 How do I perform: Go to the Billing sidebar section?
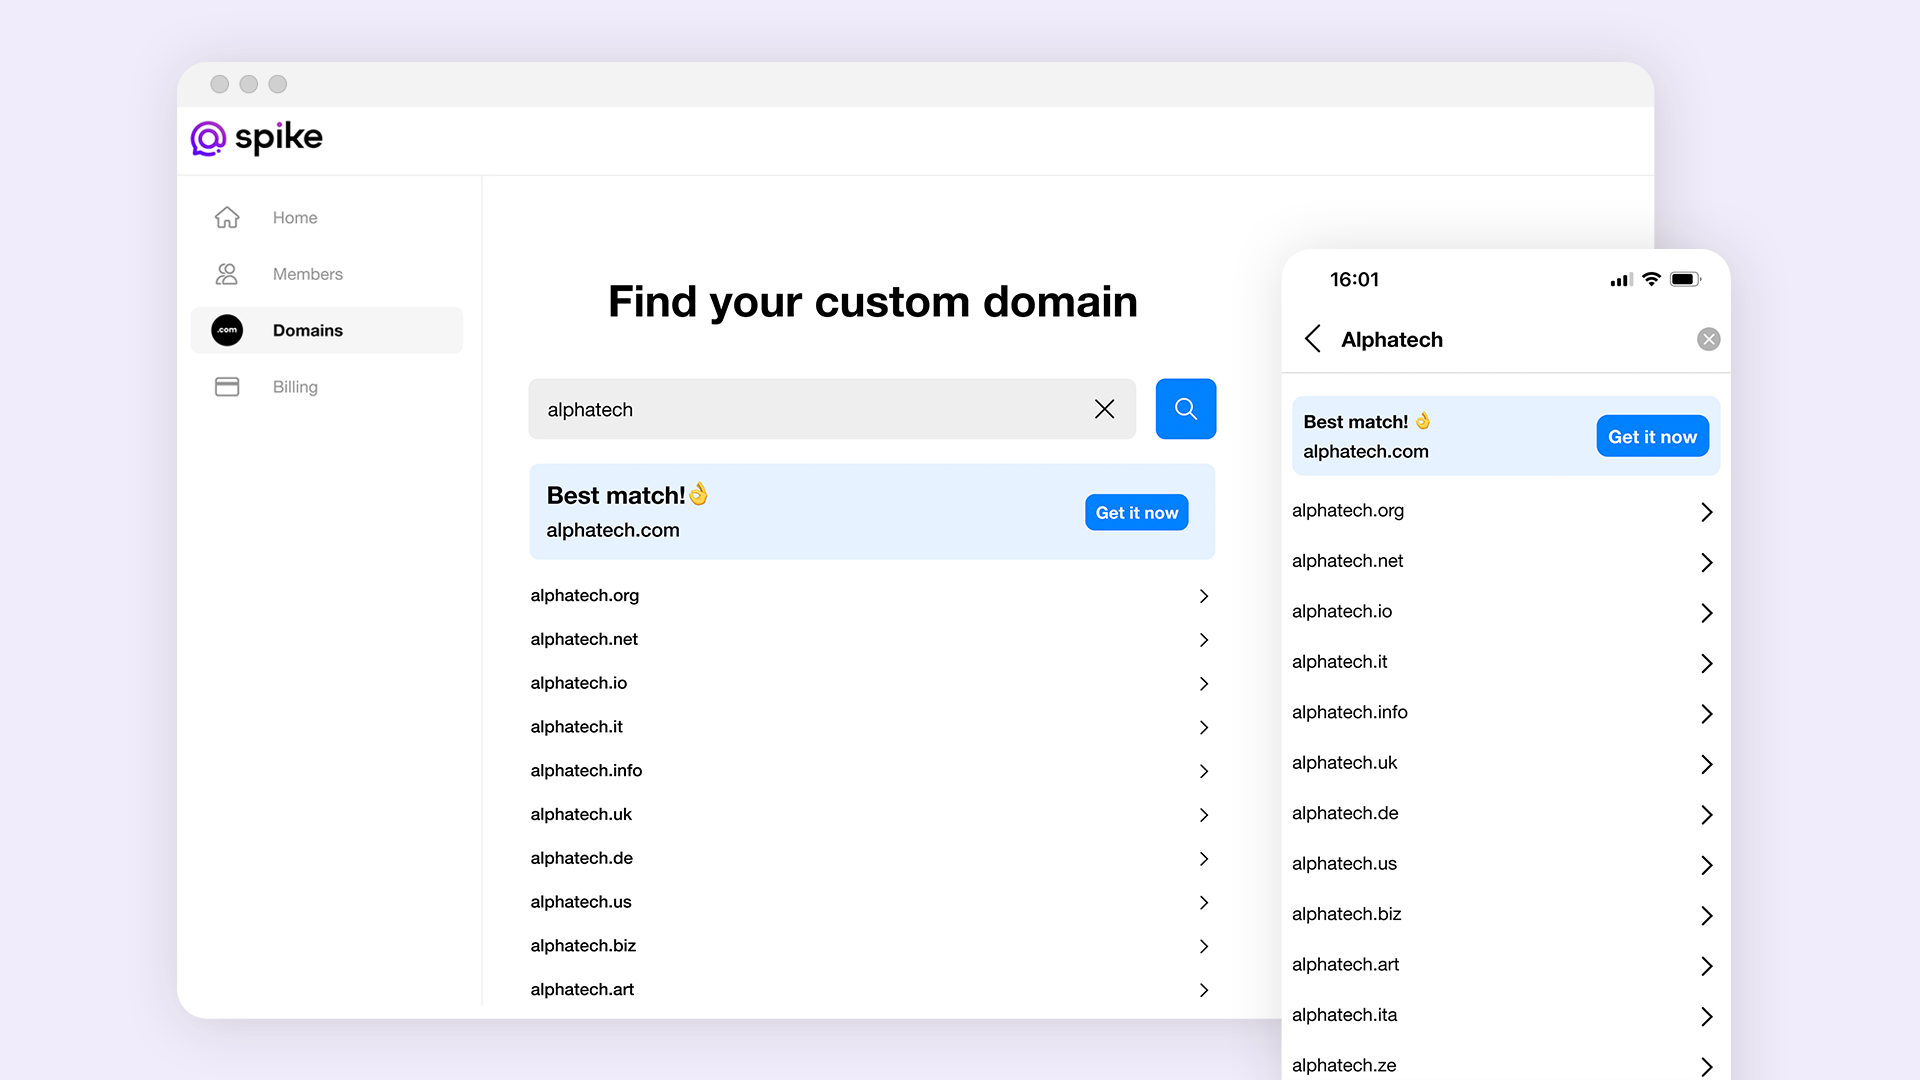(x=295, y=387)
